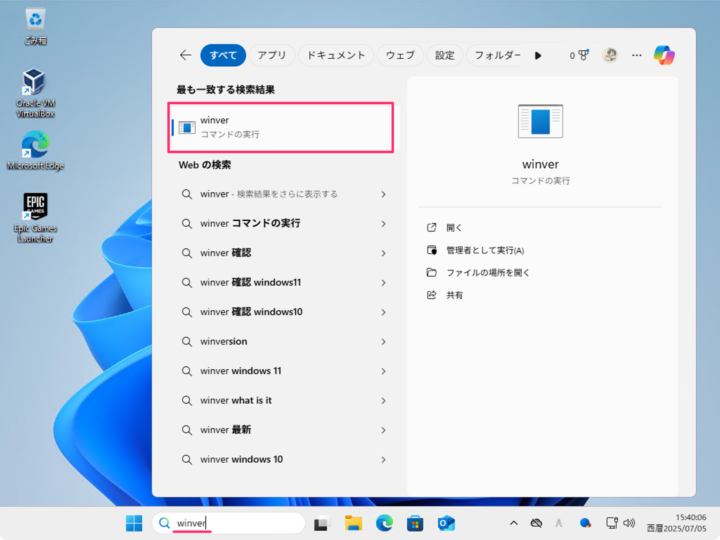Expand chevron for winver コマンドの実行

pyautogui.click(x=383, y=224)
